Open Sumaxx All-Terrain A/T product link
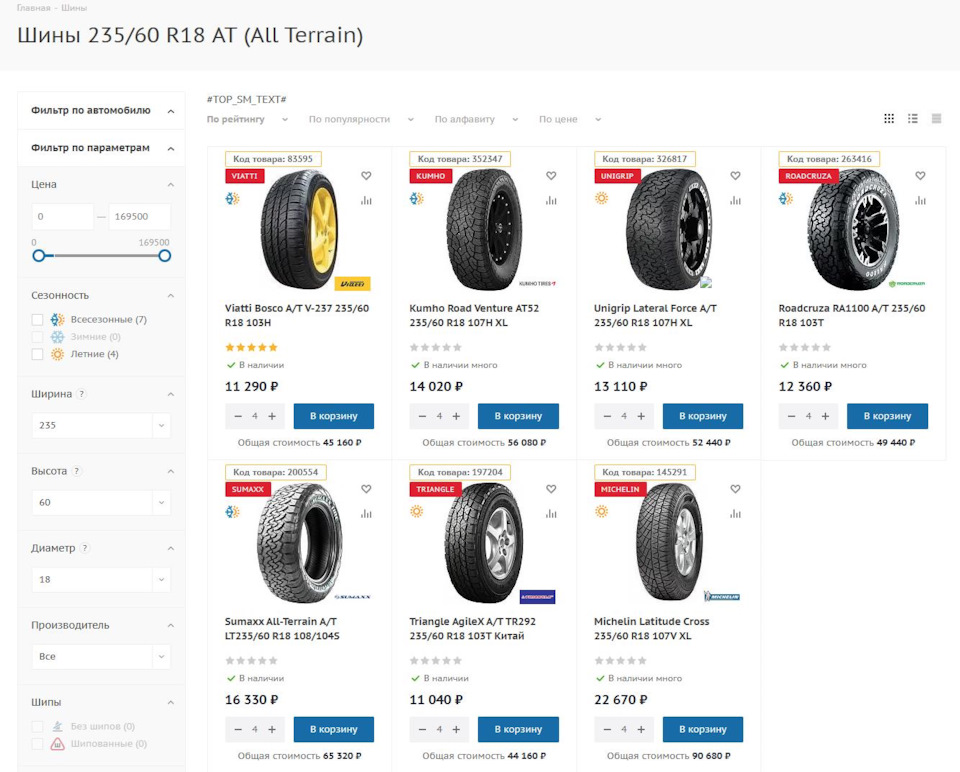This screenshot has height=772, width=960. click(281, 628)
